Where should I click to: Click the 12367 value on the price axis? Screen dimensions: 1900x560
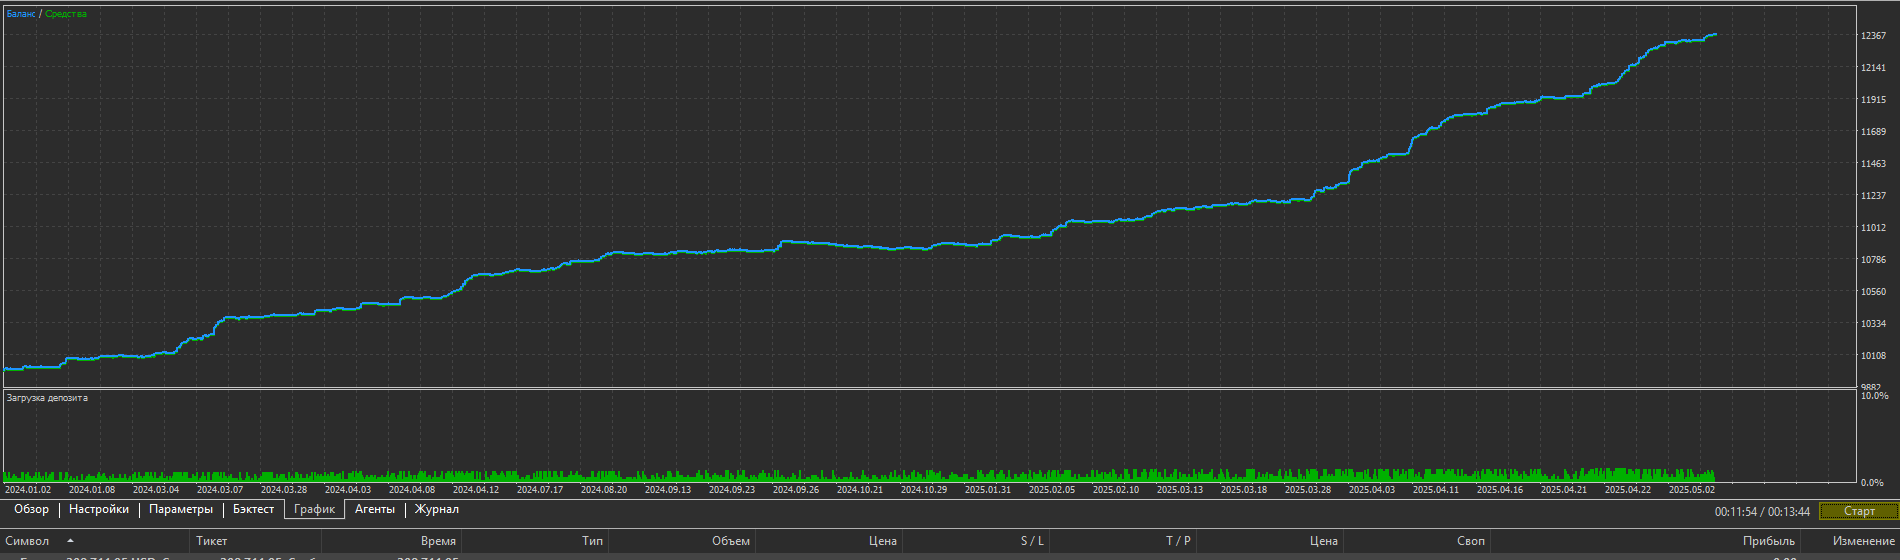(x=1873, y=36)
